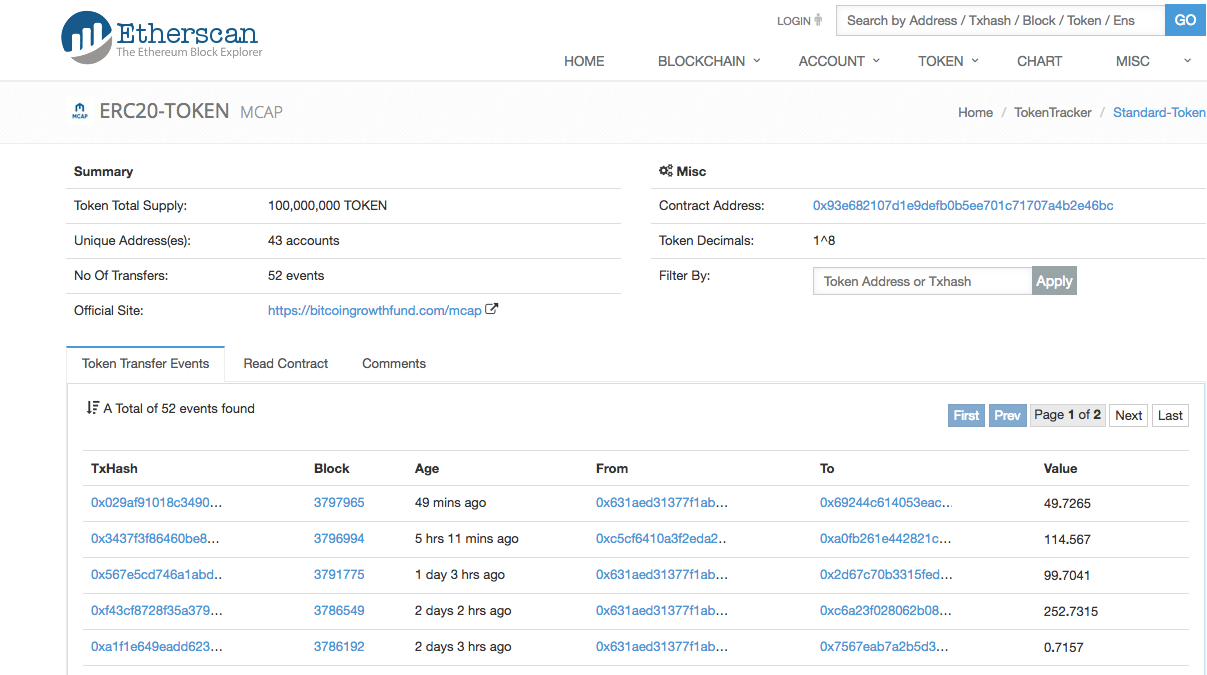
Task: Open transaction 0x3437f3f86460be8
Action: pyautogui.click(x=155, y=539)
